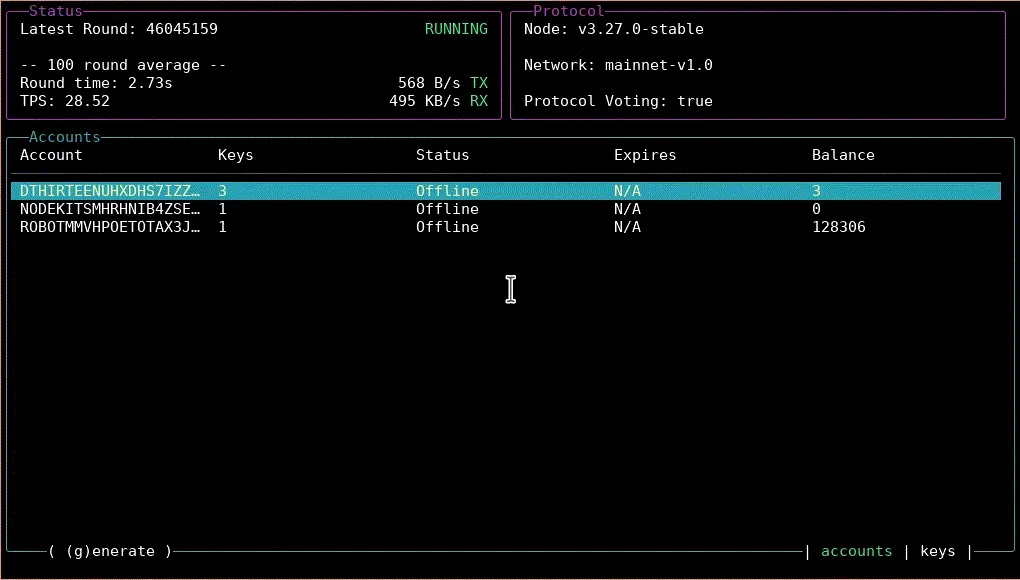Select the accounts tab
Viewport: 1020px width, 580px height.
[856, 551]
